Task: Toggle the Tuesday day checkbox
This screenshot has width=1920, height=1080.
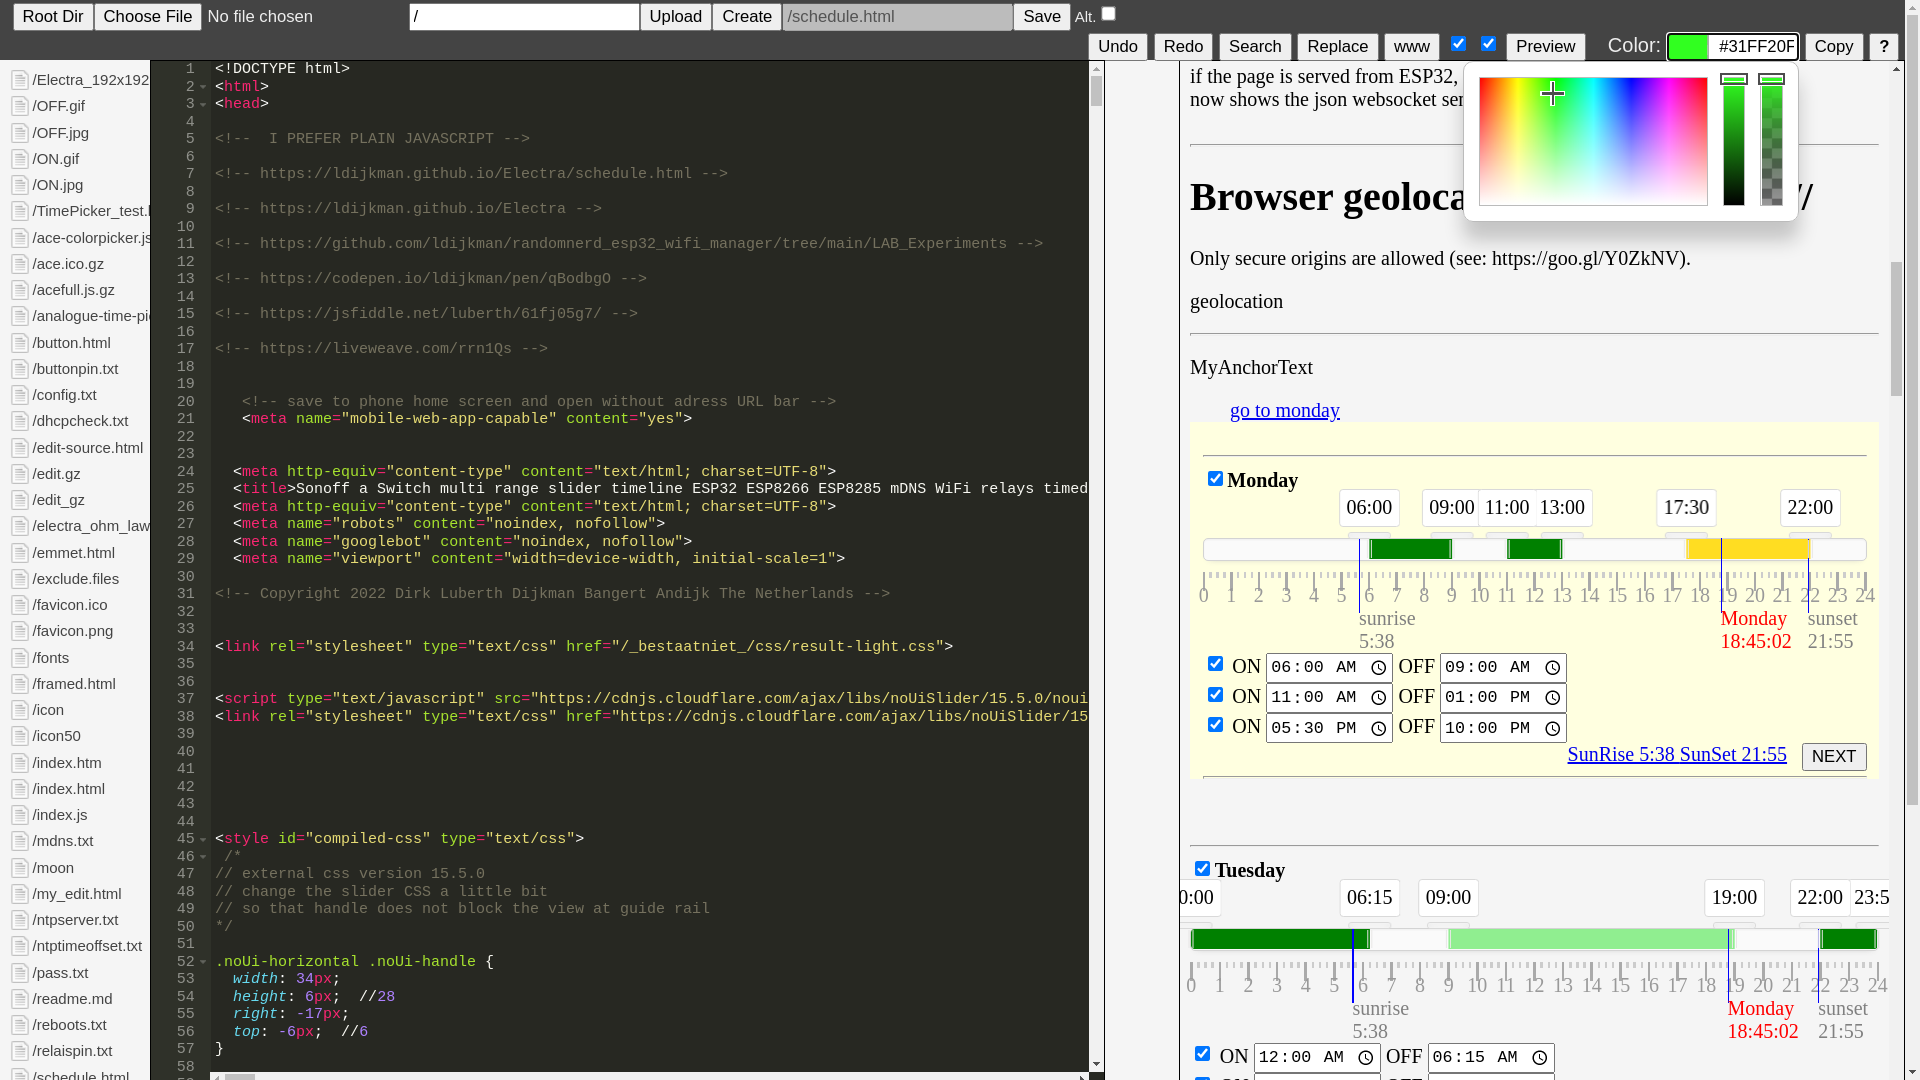Action: click(x=1202, y=869)
